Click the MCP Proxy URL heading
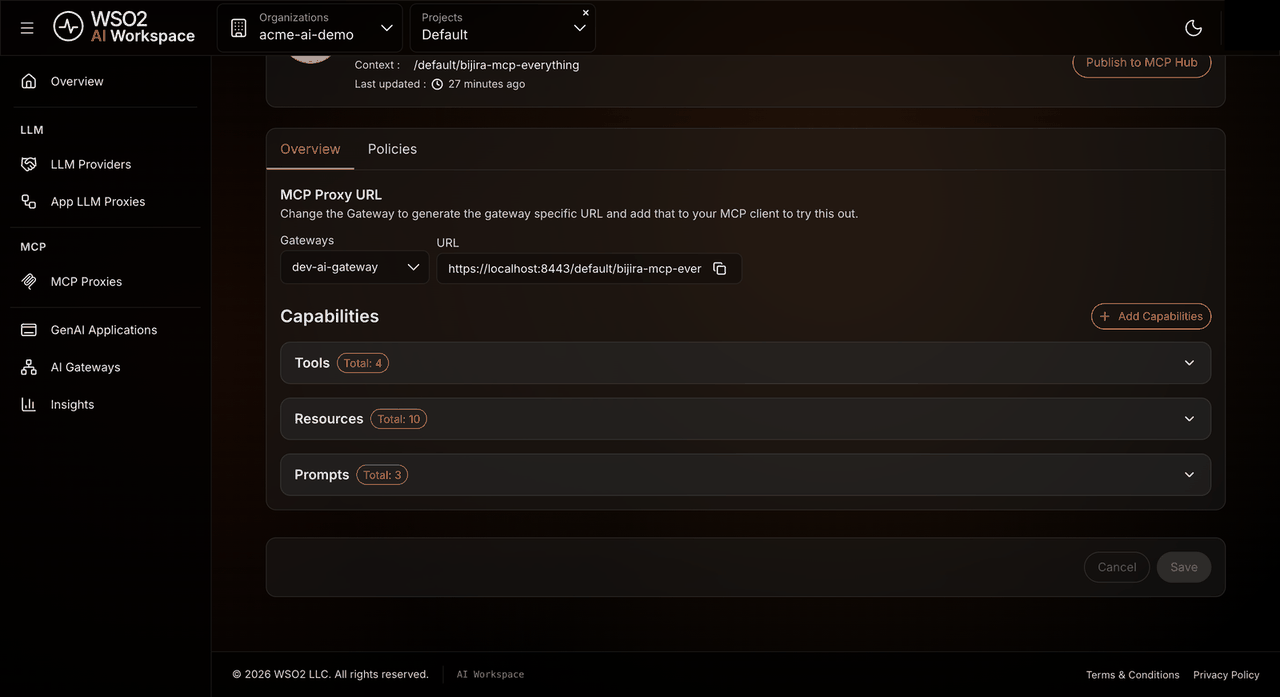Viewport: 1280px width, 697px height. click(331, 195)
